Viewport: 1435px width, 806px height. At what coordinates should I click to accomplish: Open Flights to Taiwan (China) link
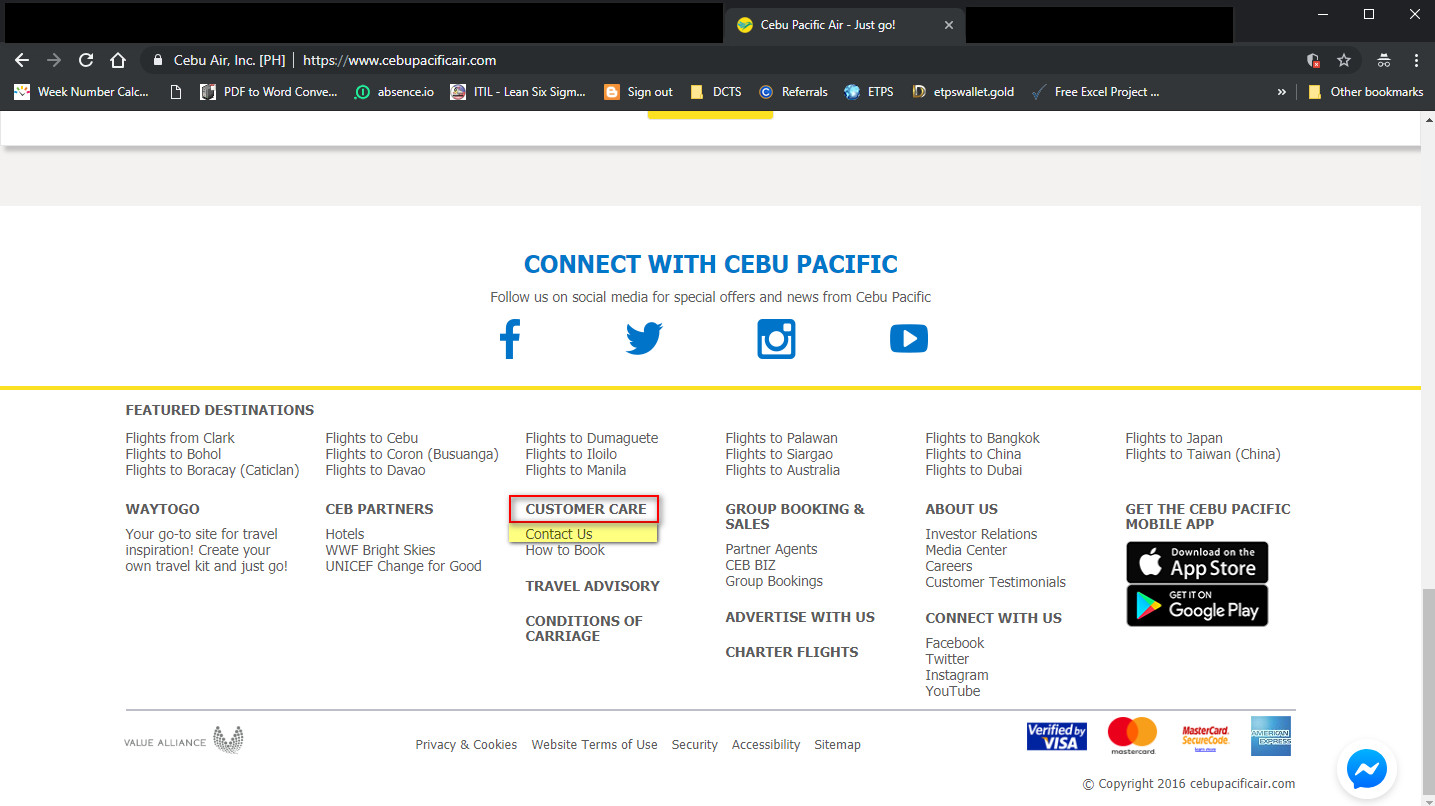(x=1203, y=454)
